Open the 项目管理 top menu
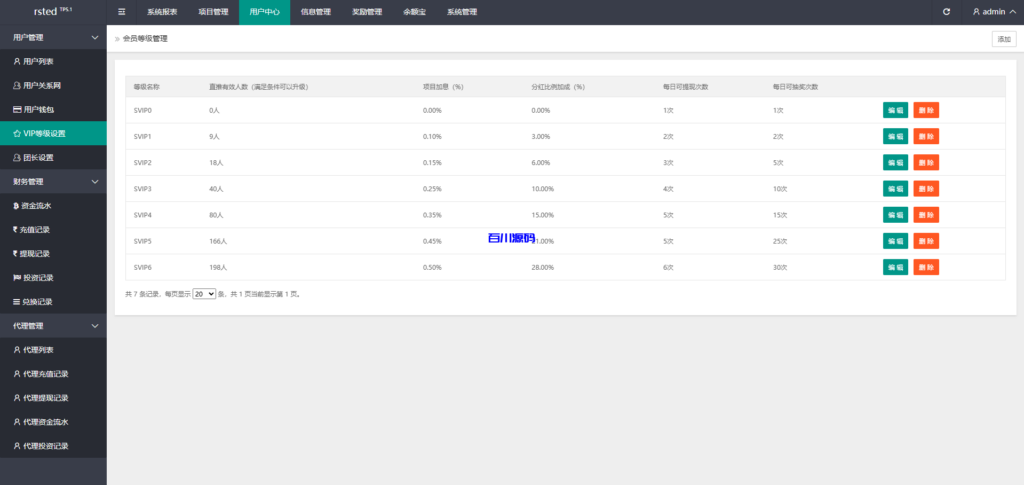Image resolution: width=1024 pixels, height=485 pixels. coord(213,12)
